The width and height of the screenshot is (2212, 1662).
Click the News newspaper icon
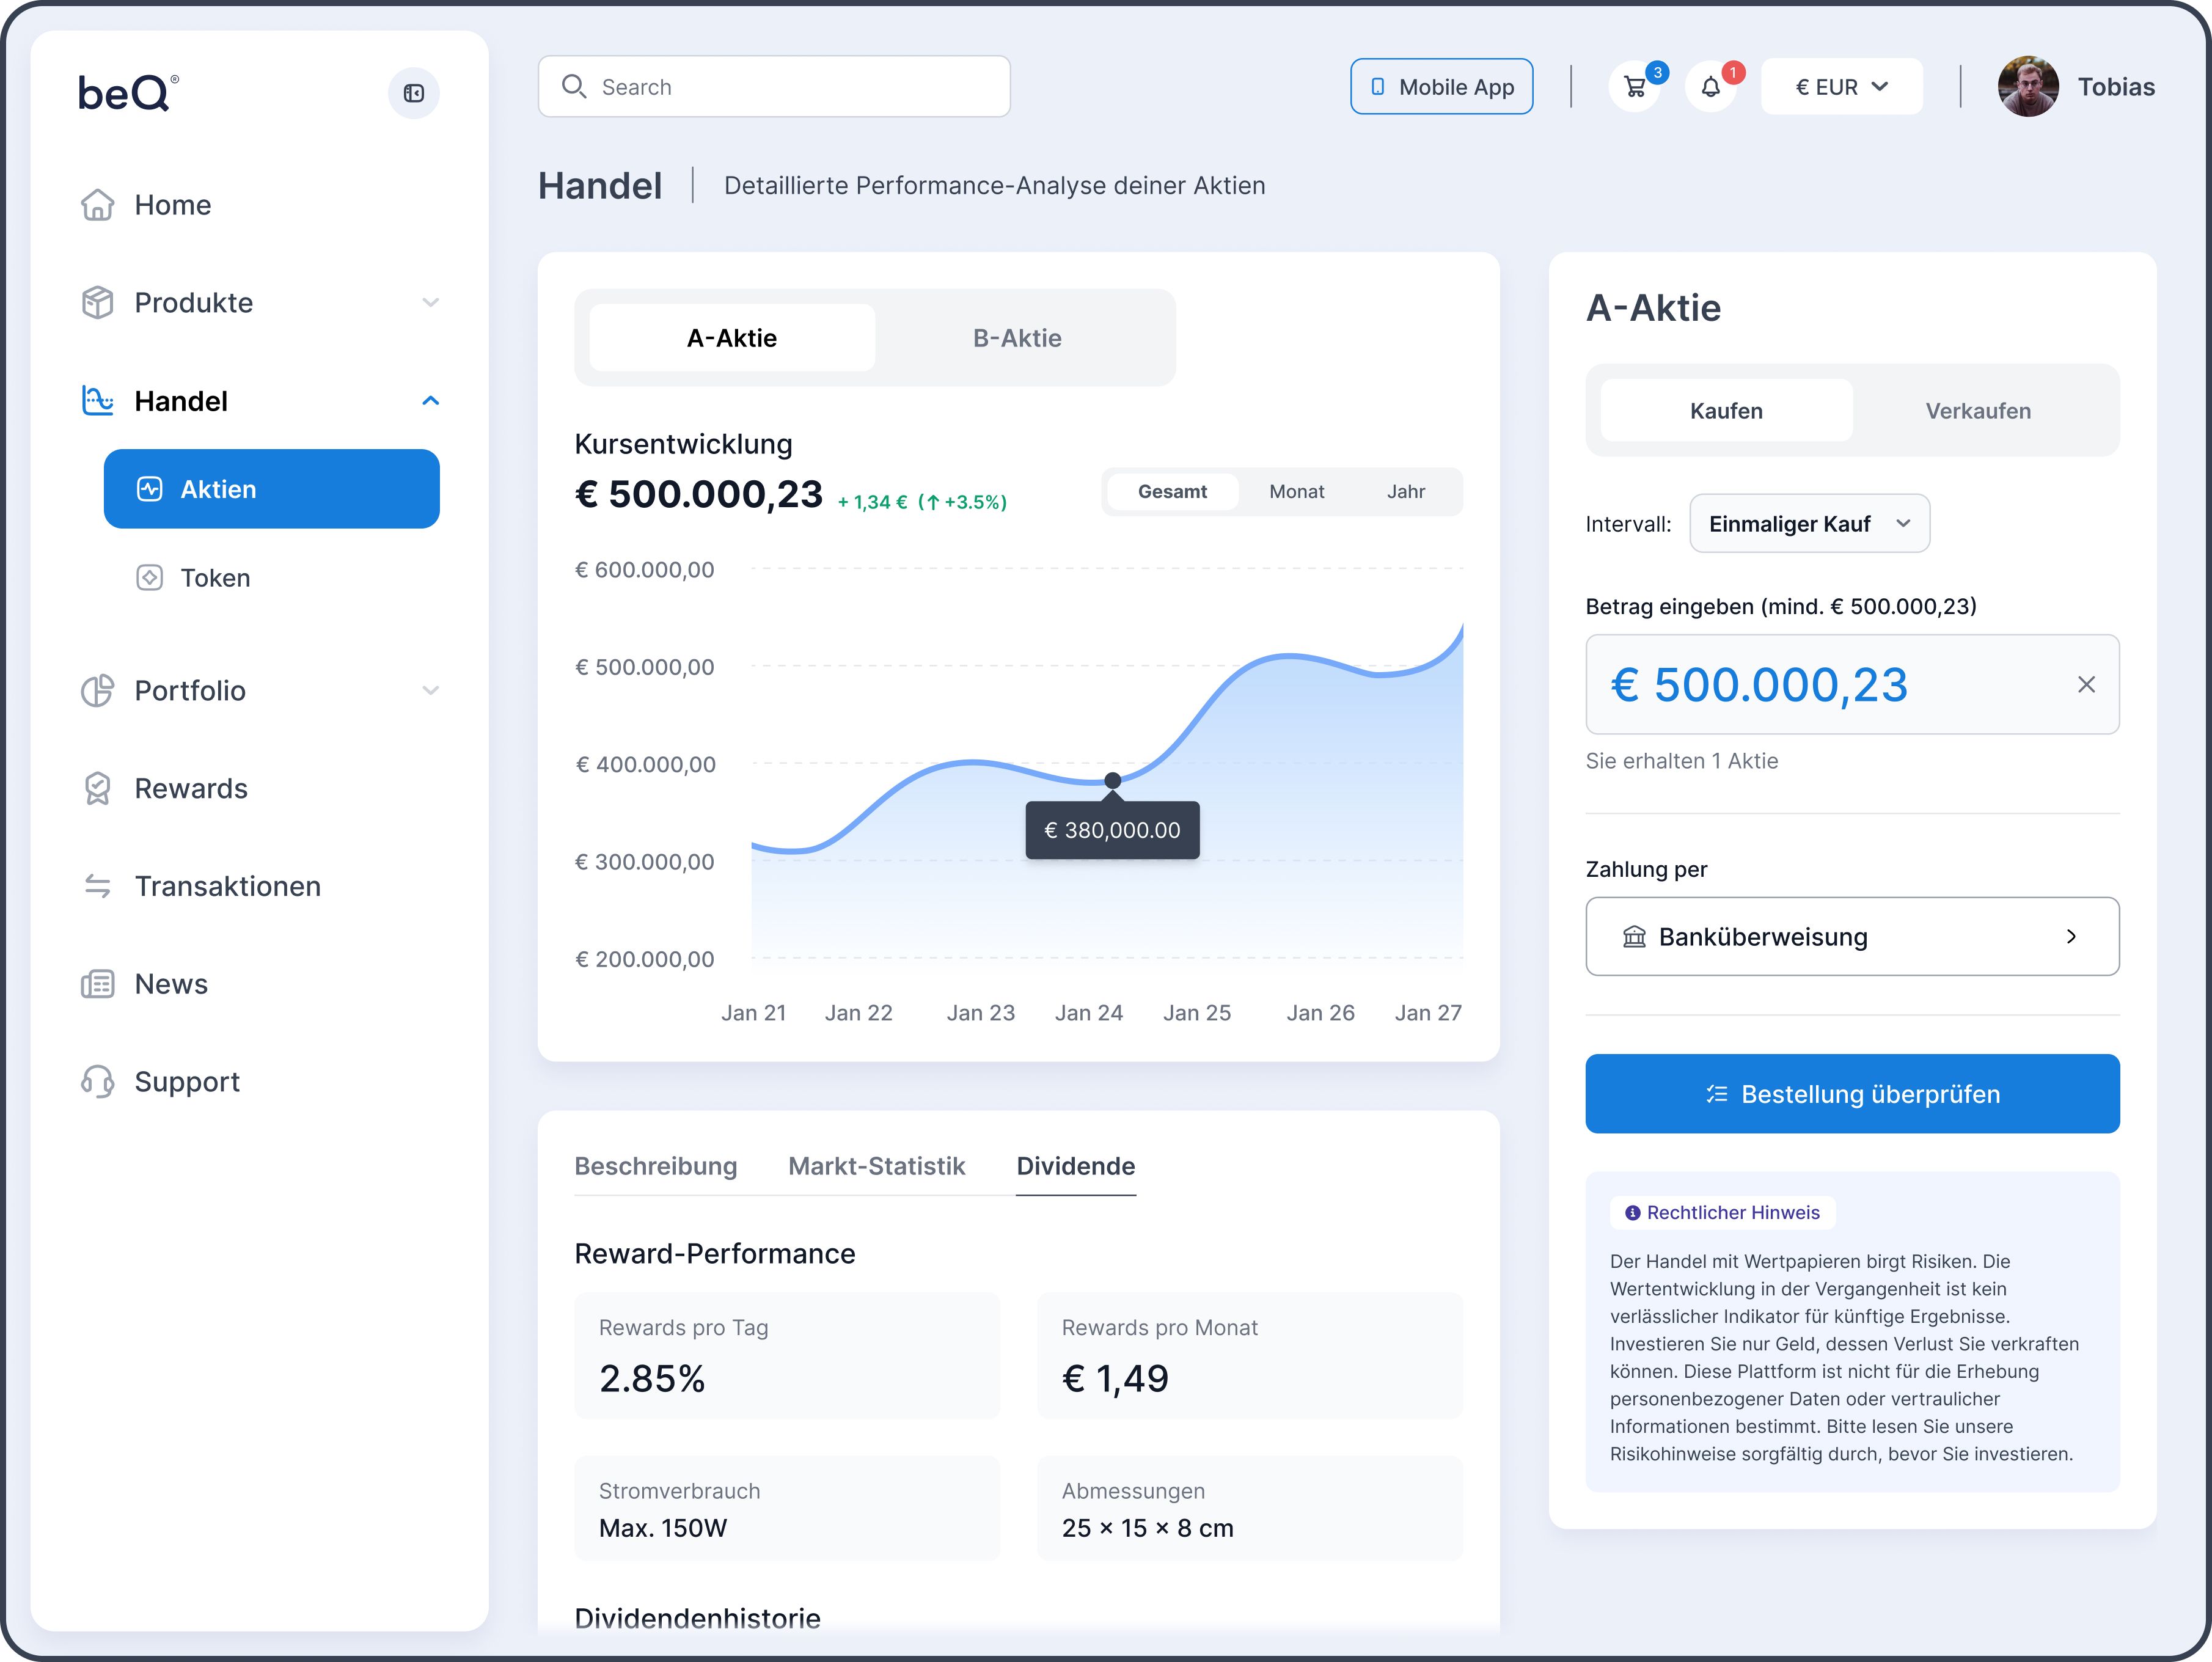point(97,984)
